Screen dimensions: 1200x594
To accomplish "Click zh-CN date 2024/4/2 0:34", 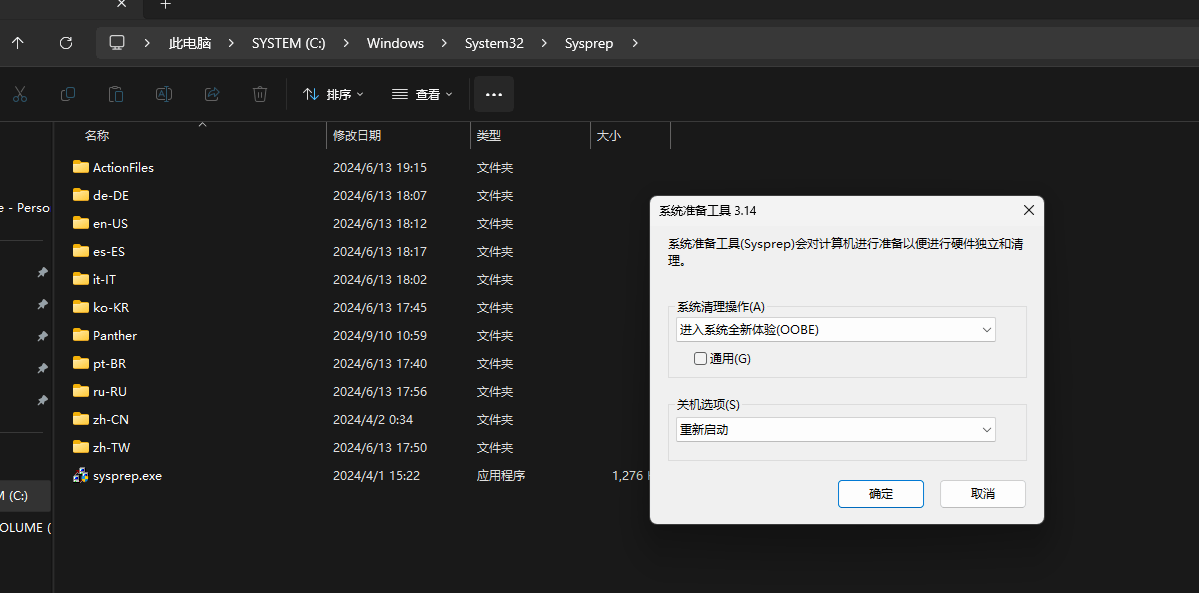I will pos(373,420).
